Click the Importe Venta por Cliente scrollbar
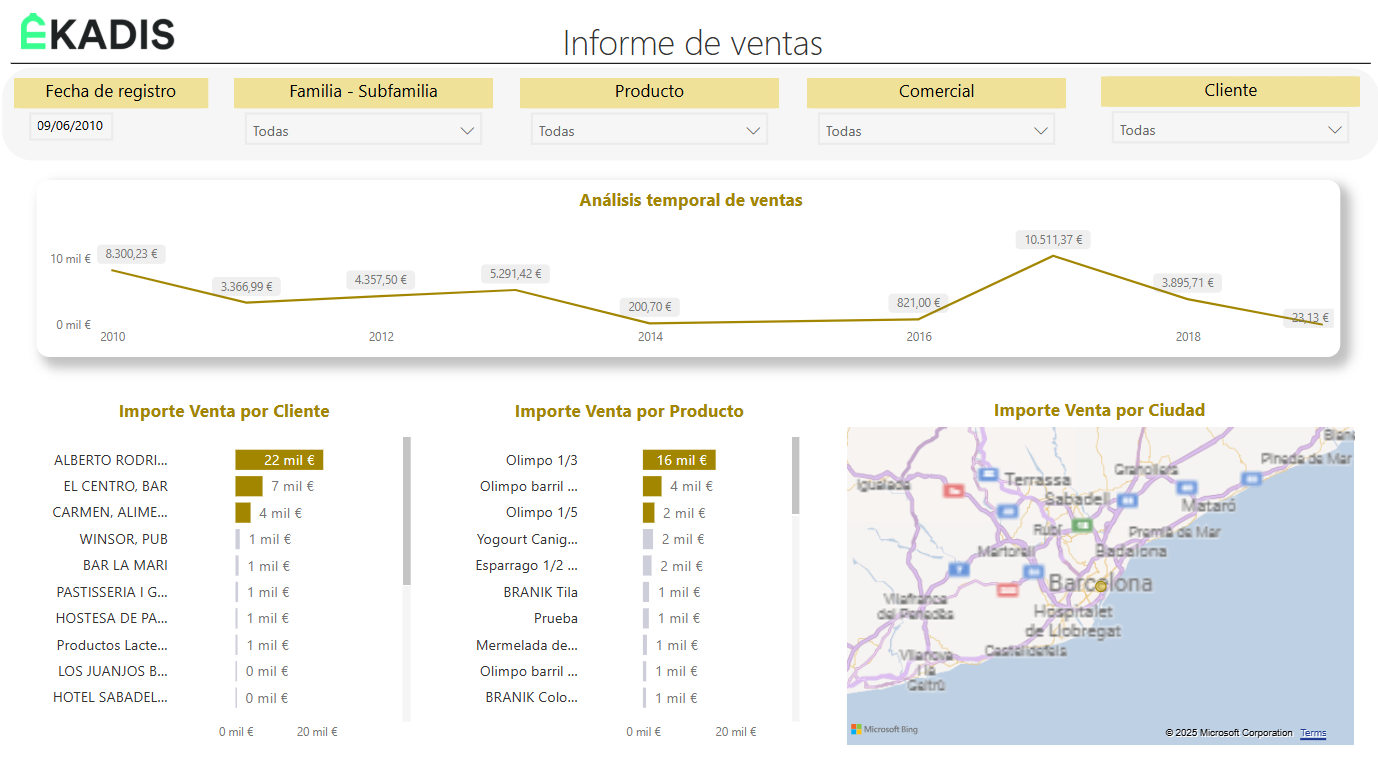This screenshot has width=1378, height=776. point(407,510)
